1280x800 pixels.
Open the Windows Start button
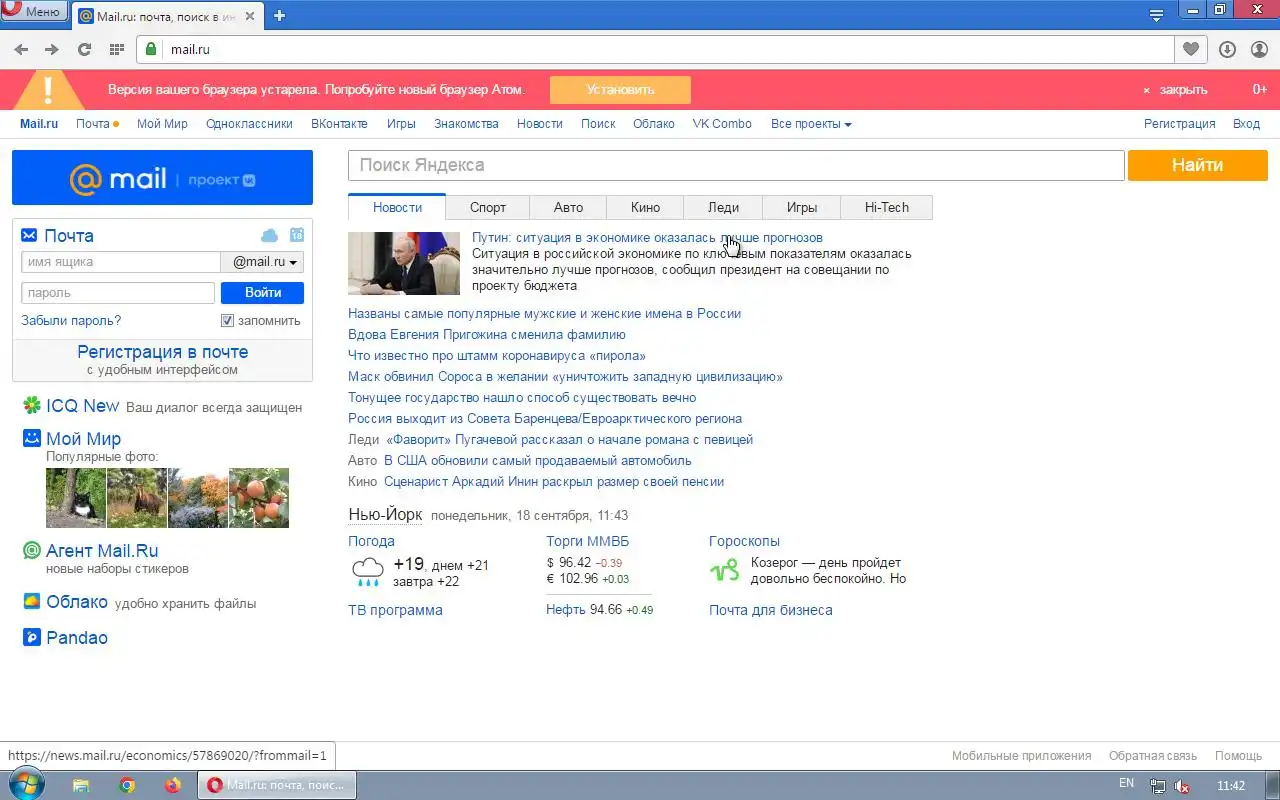point(26,784)
